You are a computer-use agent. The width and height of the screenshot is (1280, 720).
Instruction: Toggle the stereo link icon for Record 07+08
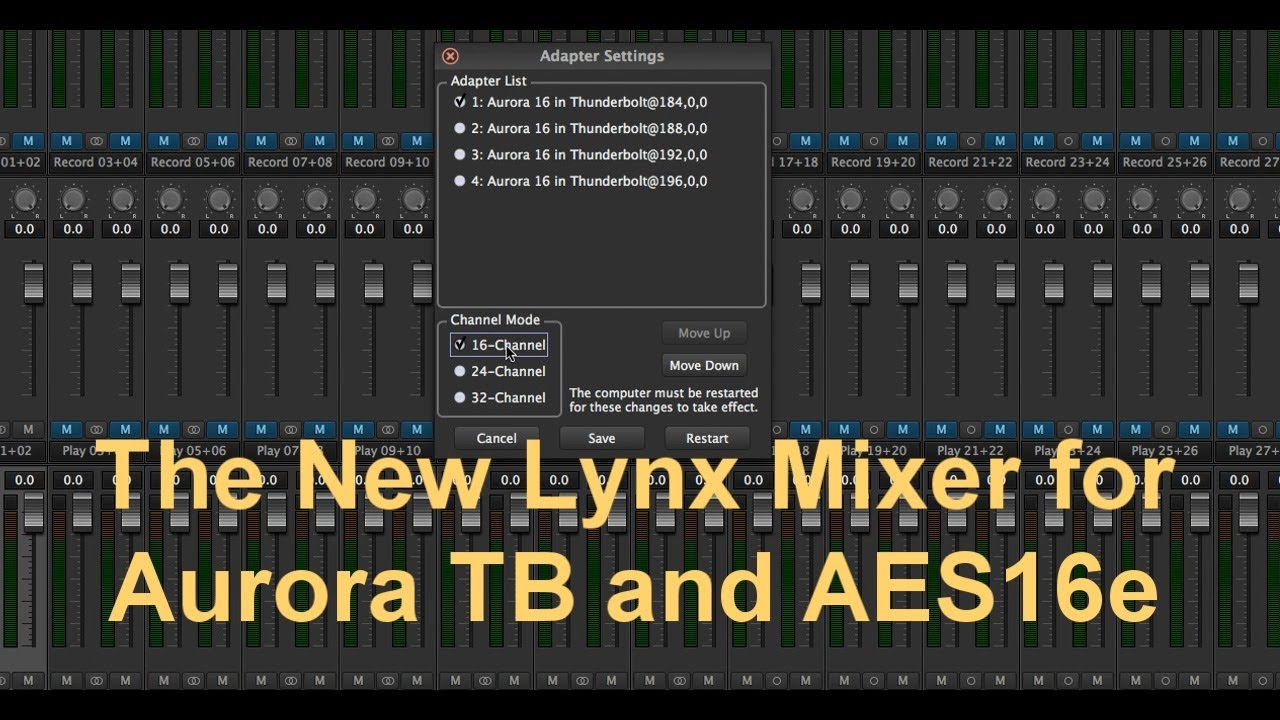click(291, 141)
